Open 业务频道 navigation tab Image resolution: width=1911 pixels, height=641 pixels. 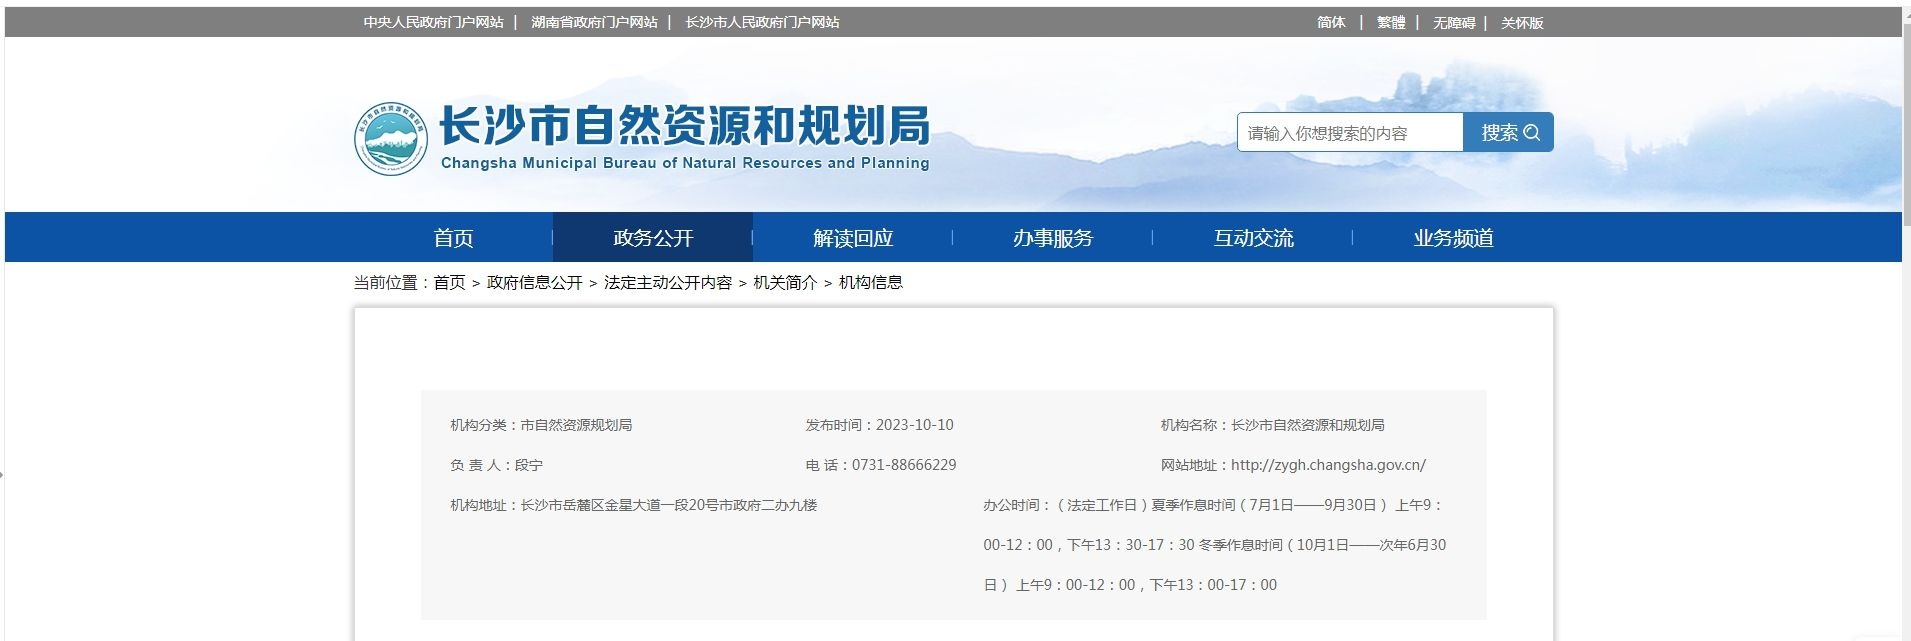click(x=1453, y=238)
